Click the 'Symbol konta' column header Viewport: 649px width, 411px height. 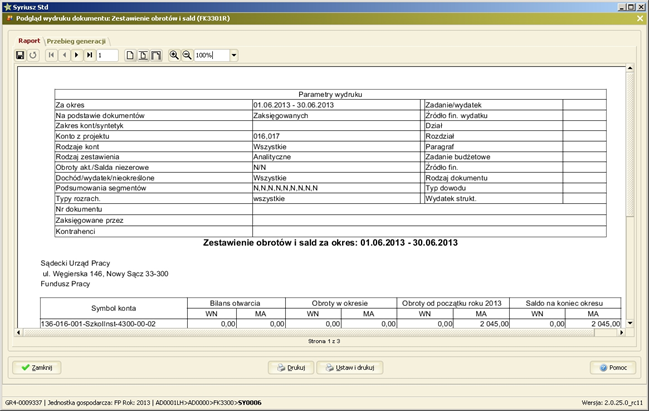(113, 308)
